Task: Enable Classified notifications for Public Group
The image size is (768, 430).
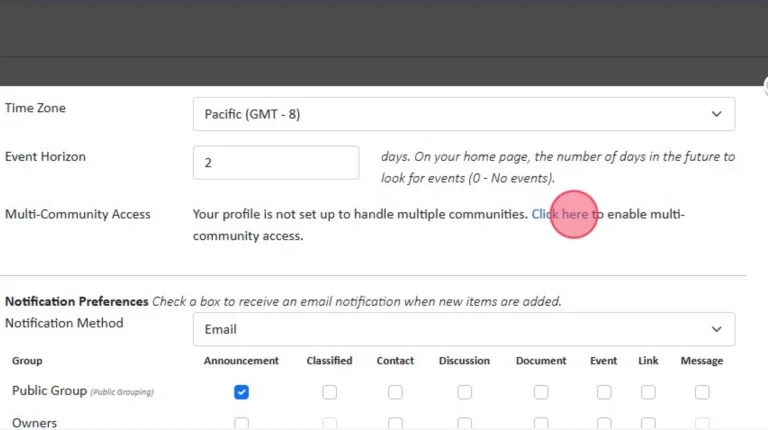Action: tap(329, 392)
